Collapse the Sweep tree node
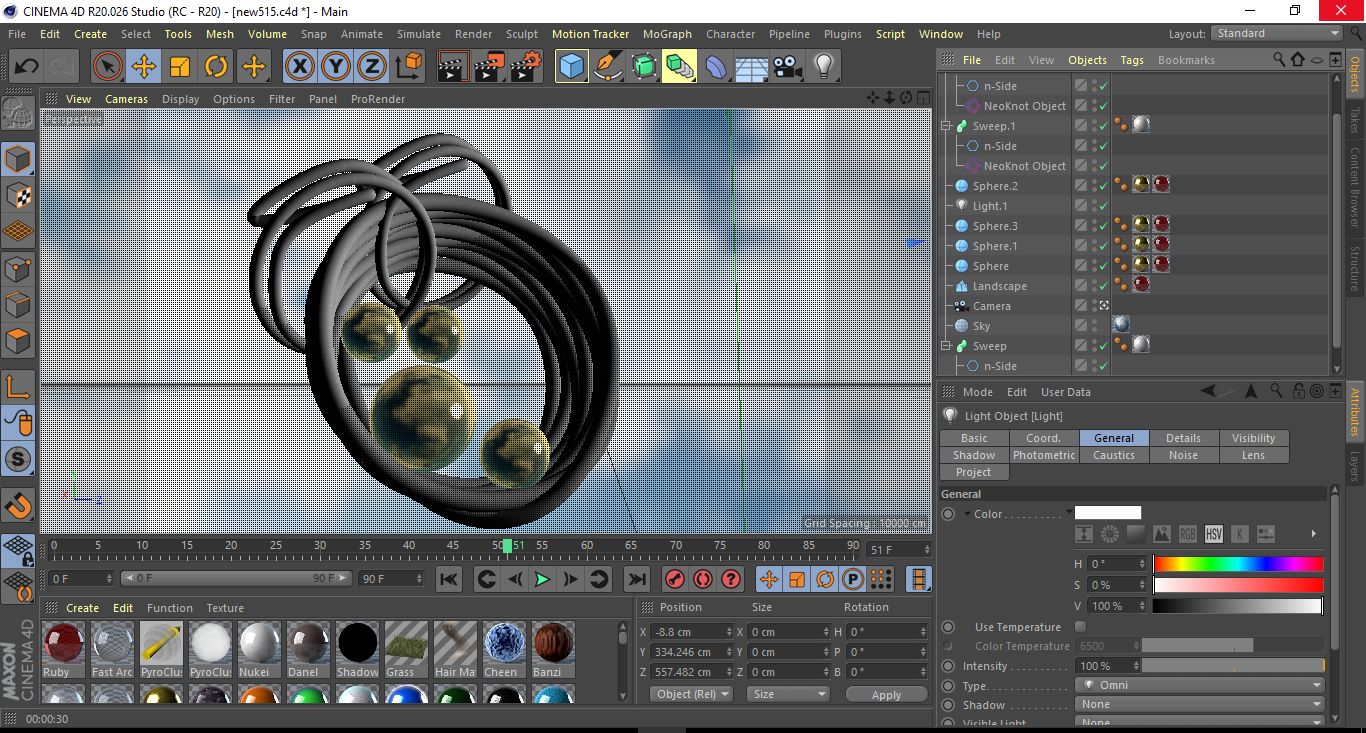 pyautogui.click(x=947, y=346)
